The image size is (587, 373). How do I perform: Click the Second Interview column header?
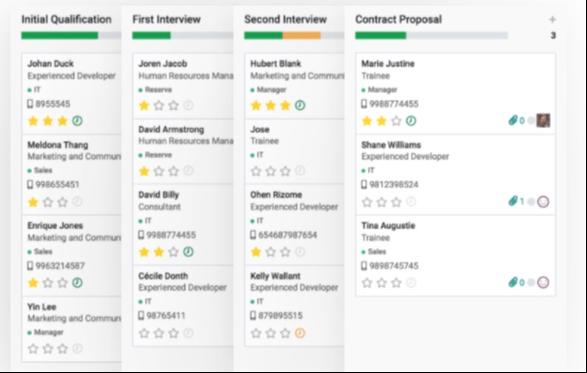click(285, 19)
